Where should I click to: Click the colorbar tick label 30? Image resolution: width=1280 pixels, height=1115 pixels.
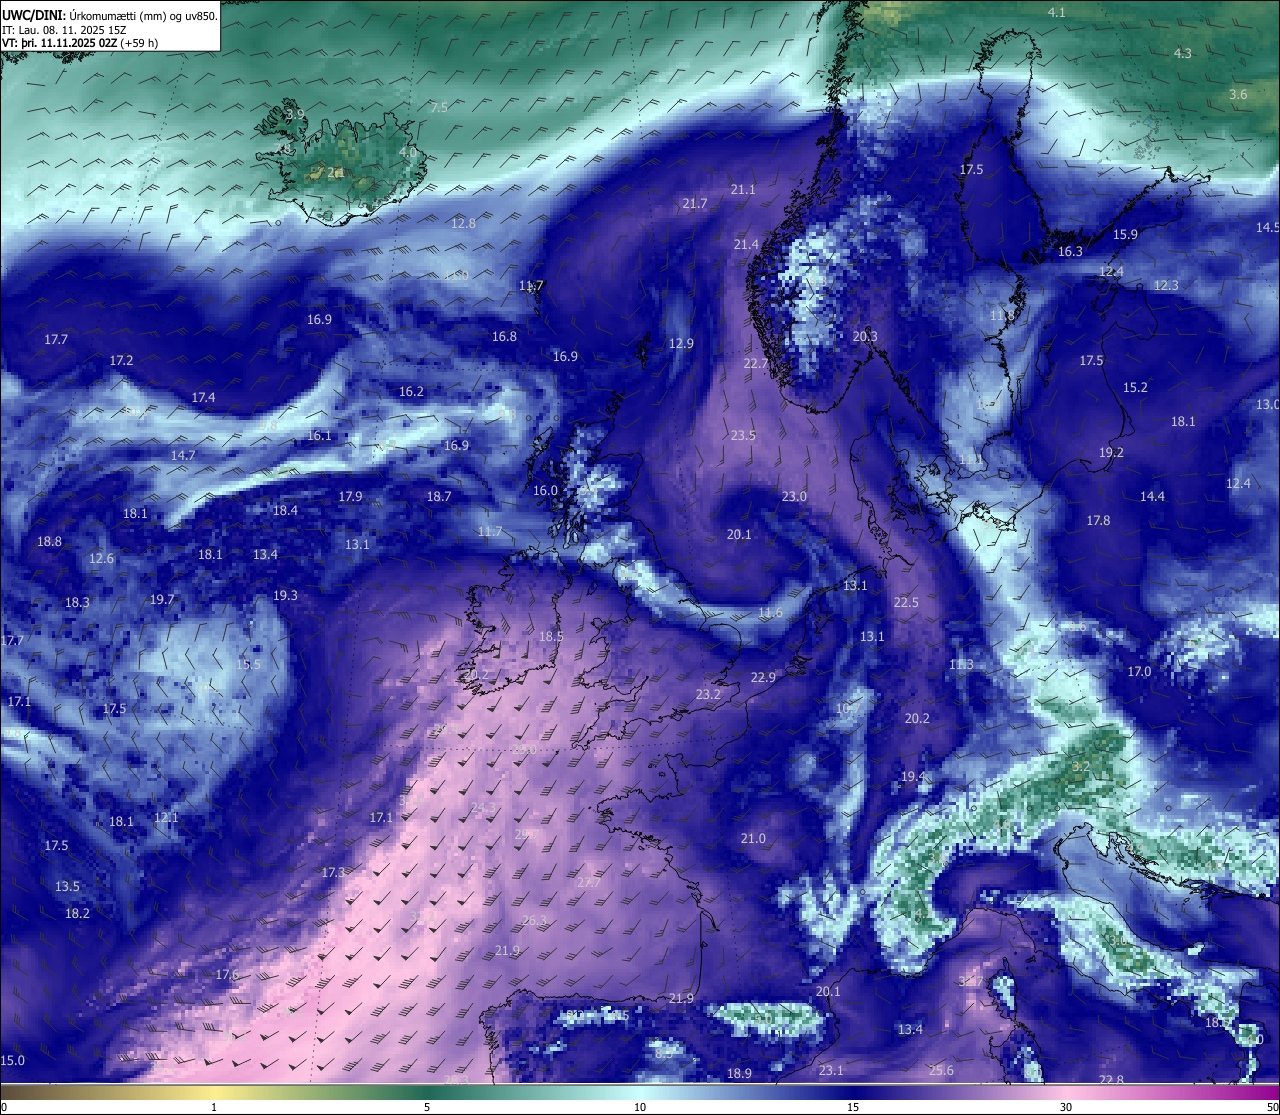1066,1107
